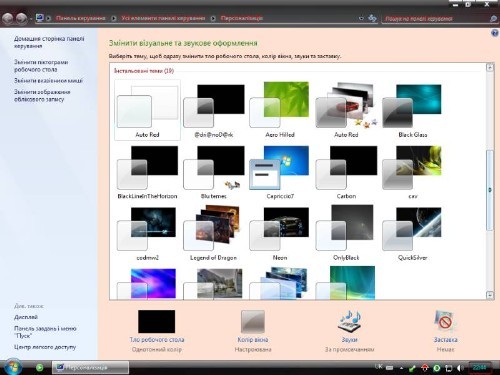Image resolution: width=500 pixels, height=375 pixels.
Task: Click the red tray icon
Action: click(424, 368)
